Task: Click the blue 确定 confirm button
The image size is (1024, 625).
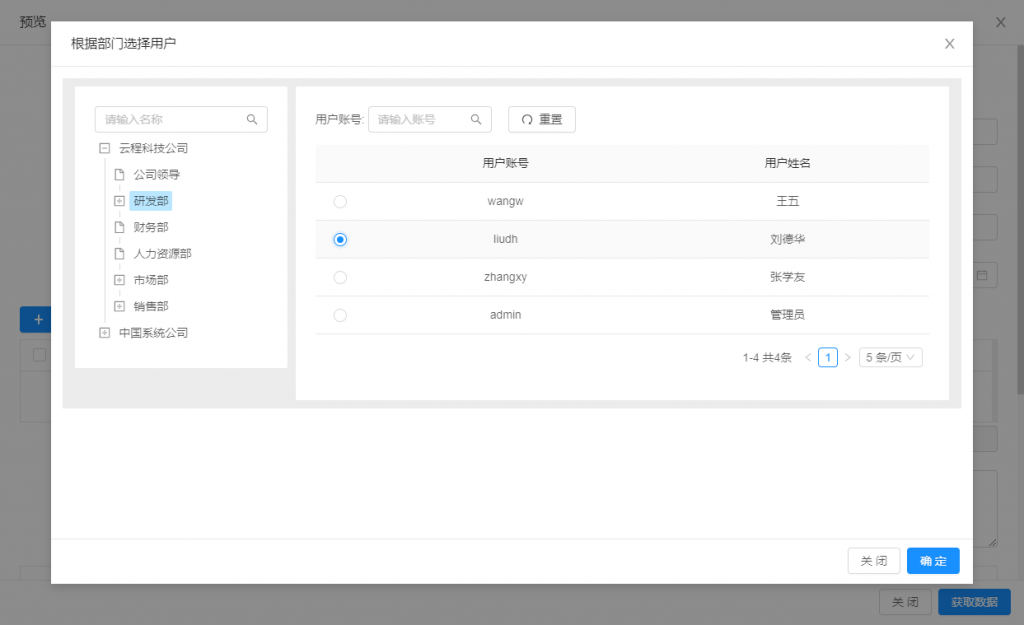Action: tap(932, 561)
